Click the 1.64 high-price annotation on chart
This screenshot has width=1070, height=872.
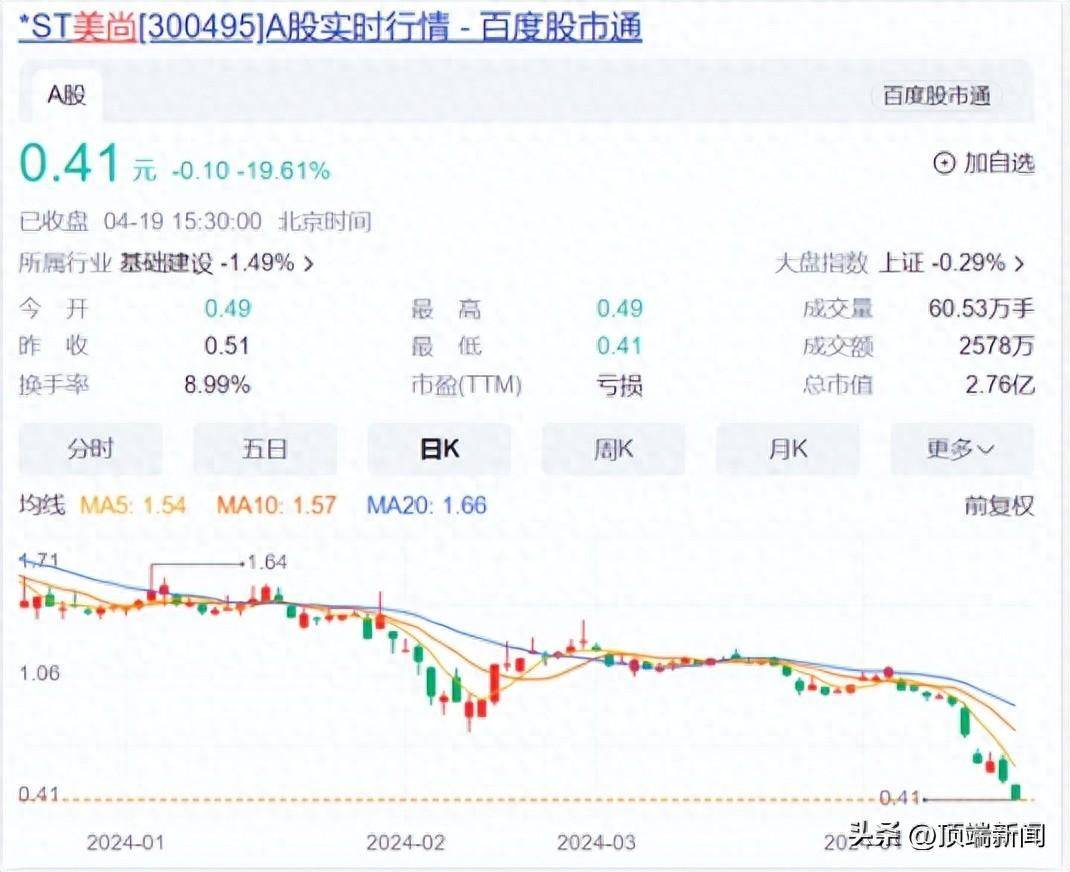pos(268,562)
